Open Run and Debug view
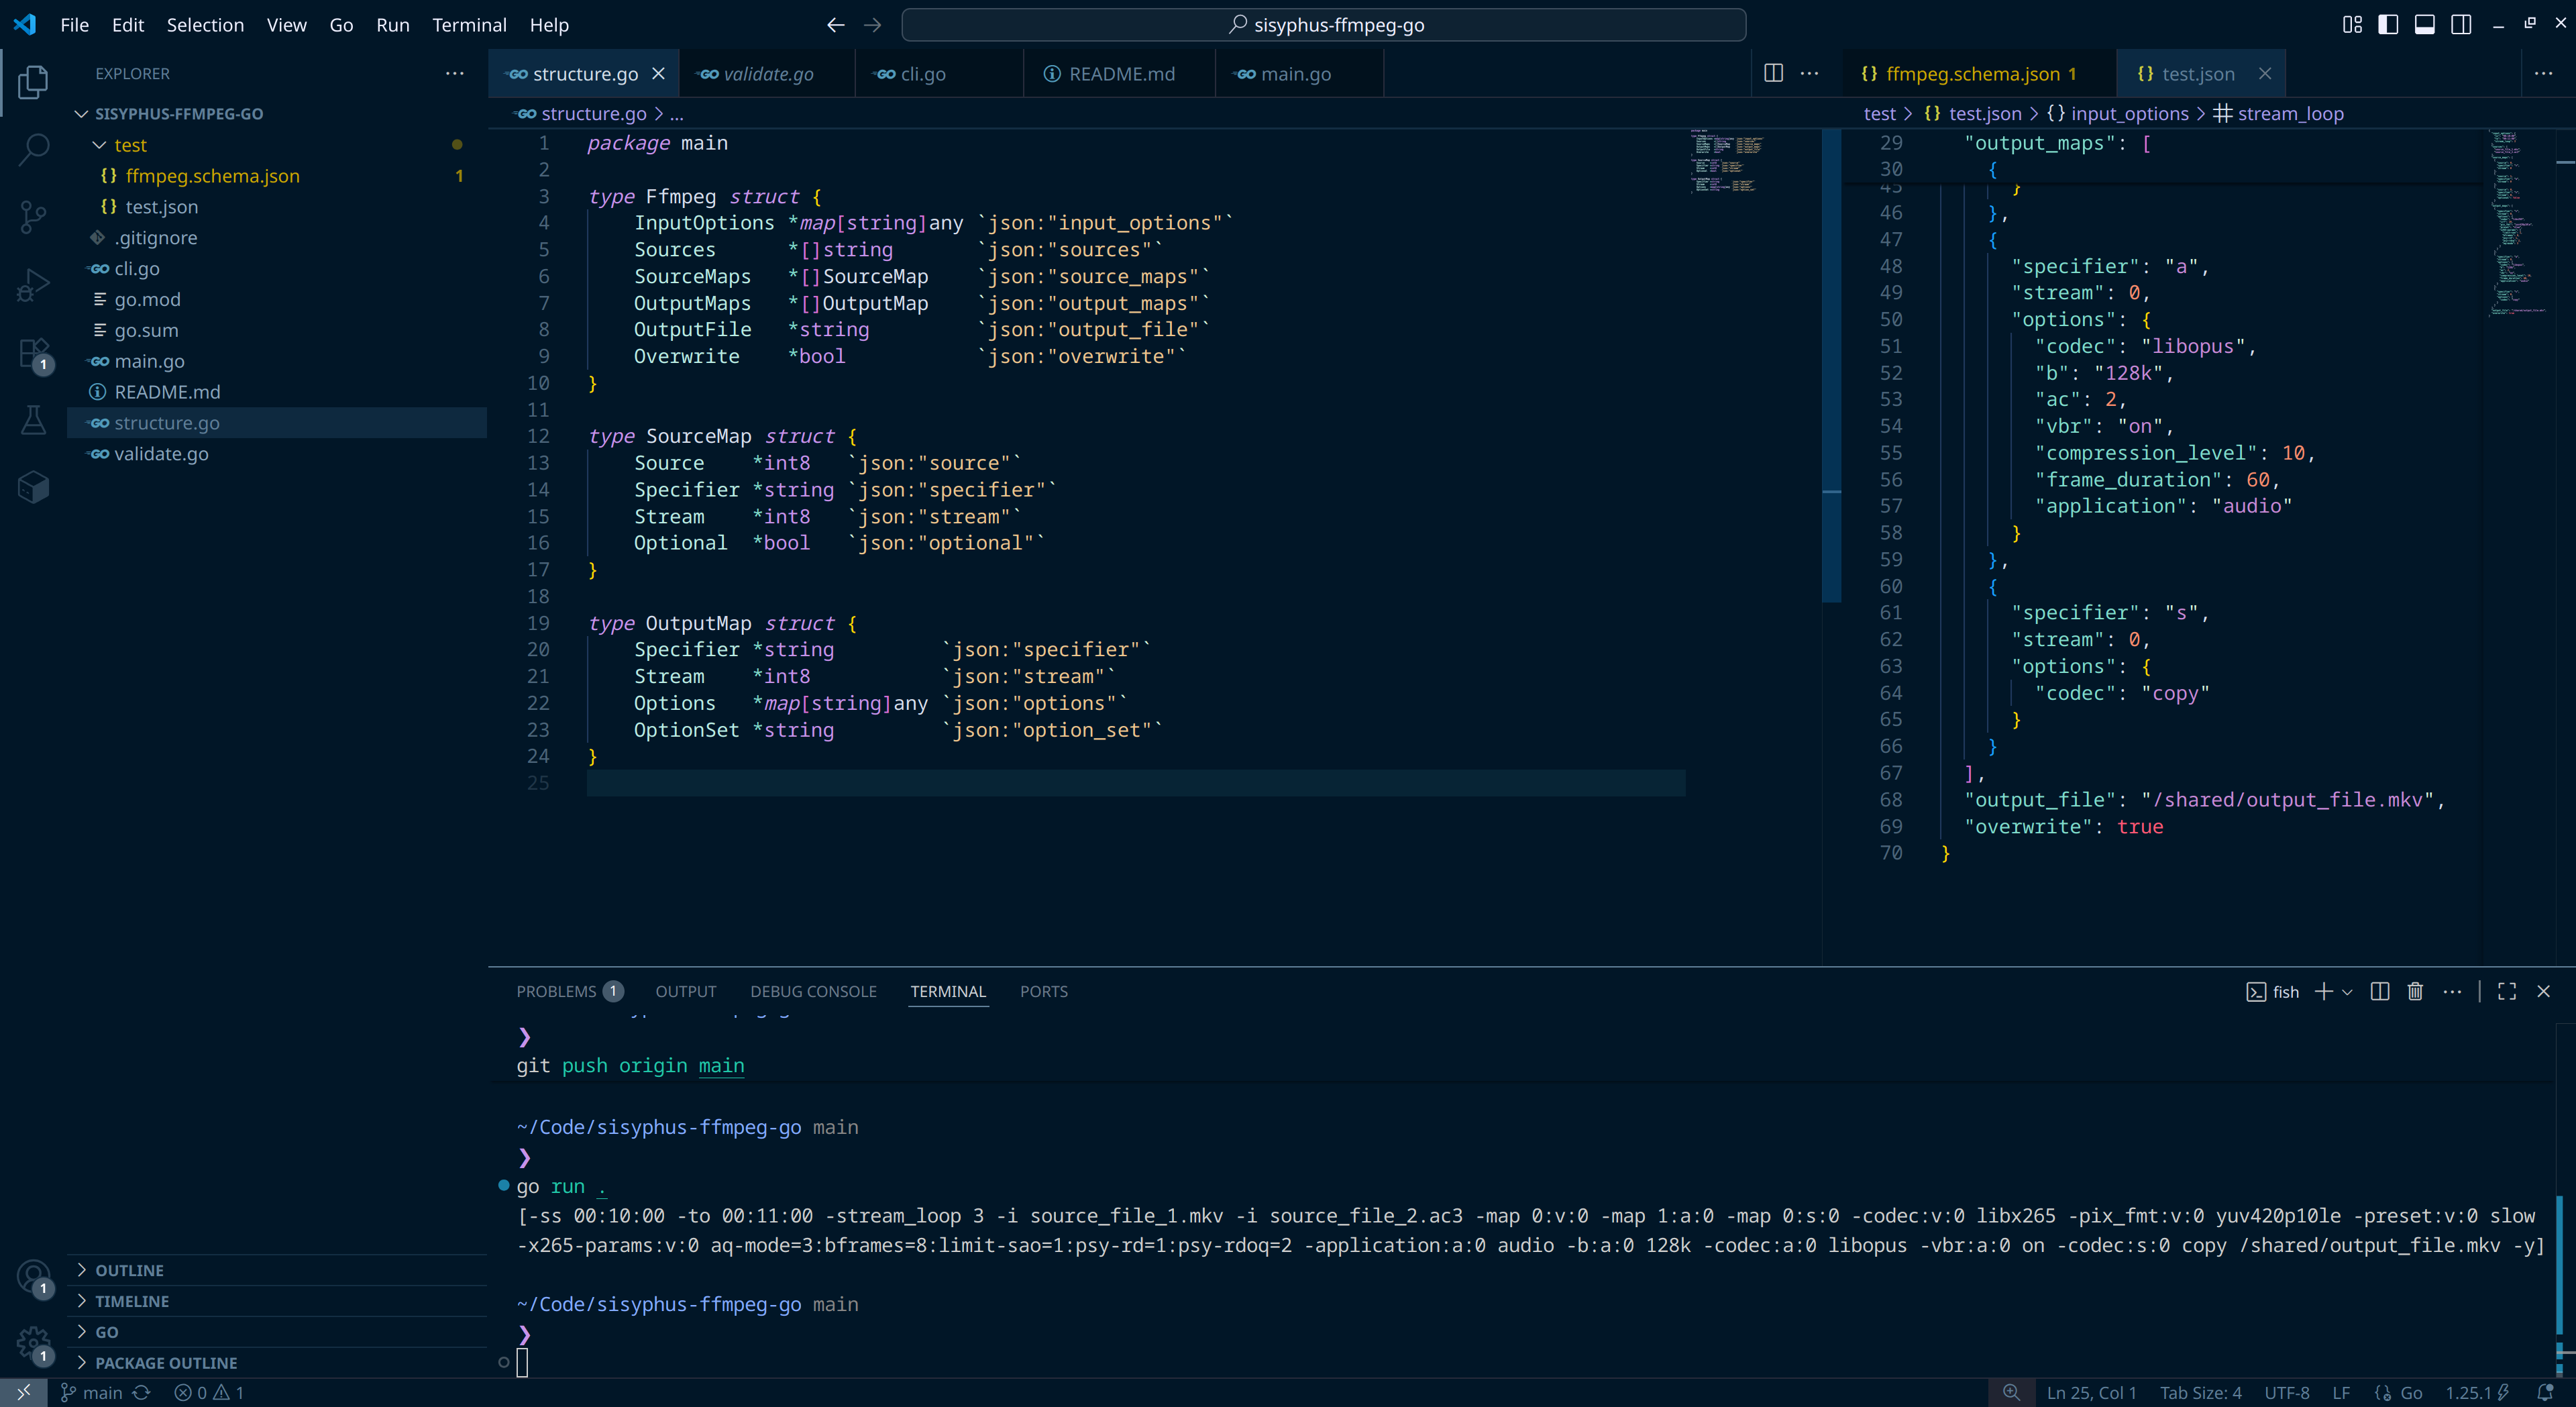The image size is (2576, 1407). pyautogui.click(x=33, y=285)
